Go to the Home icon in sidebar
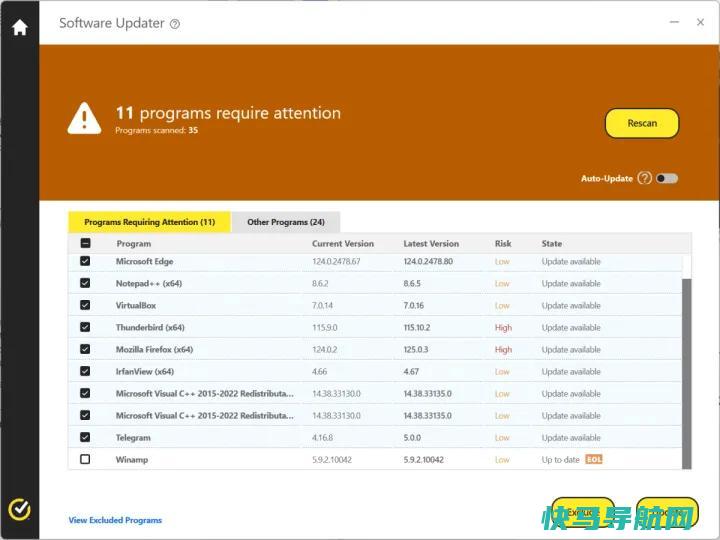The height and width of the screenshot is (540, 720). (x=20, y=27)
